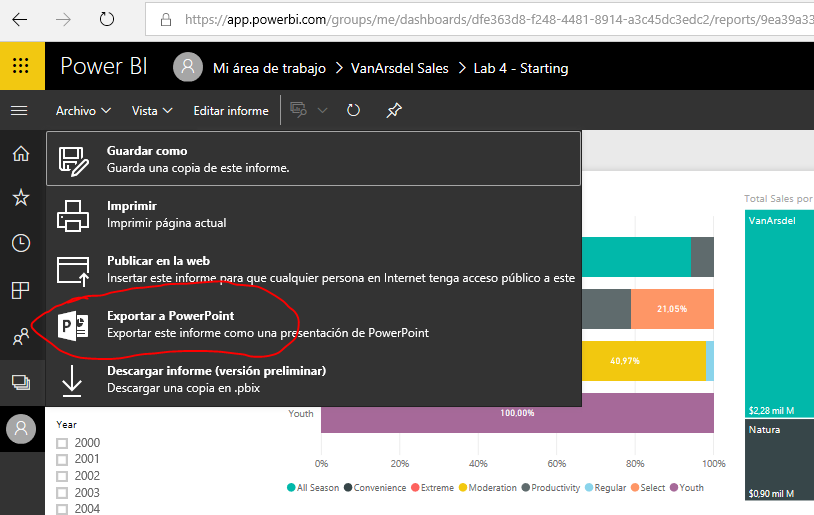Open Apps icon in sidebar
This screenshot has width=814, height=515.
pyautogui.click(x=21, y=290)
